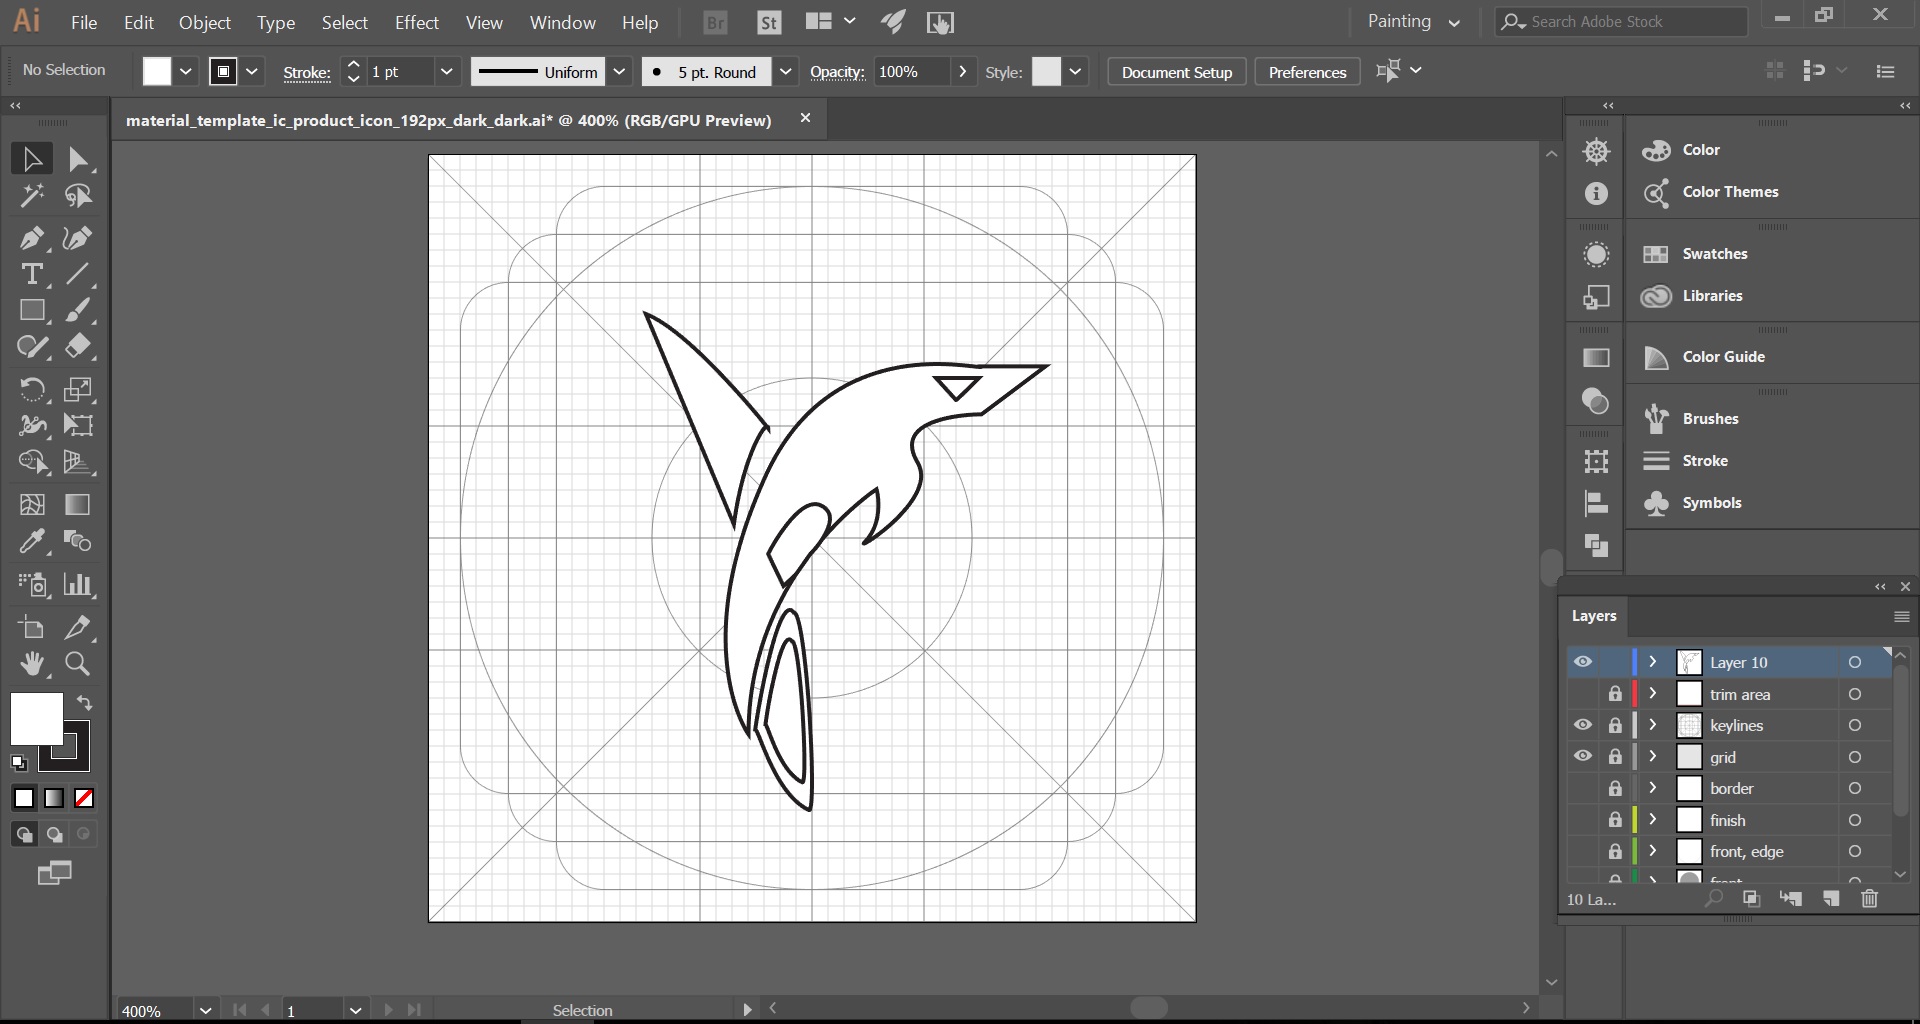Open the Object menu

pos(205,22)
